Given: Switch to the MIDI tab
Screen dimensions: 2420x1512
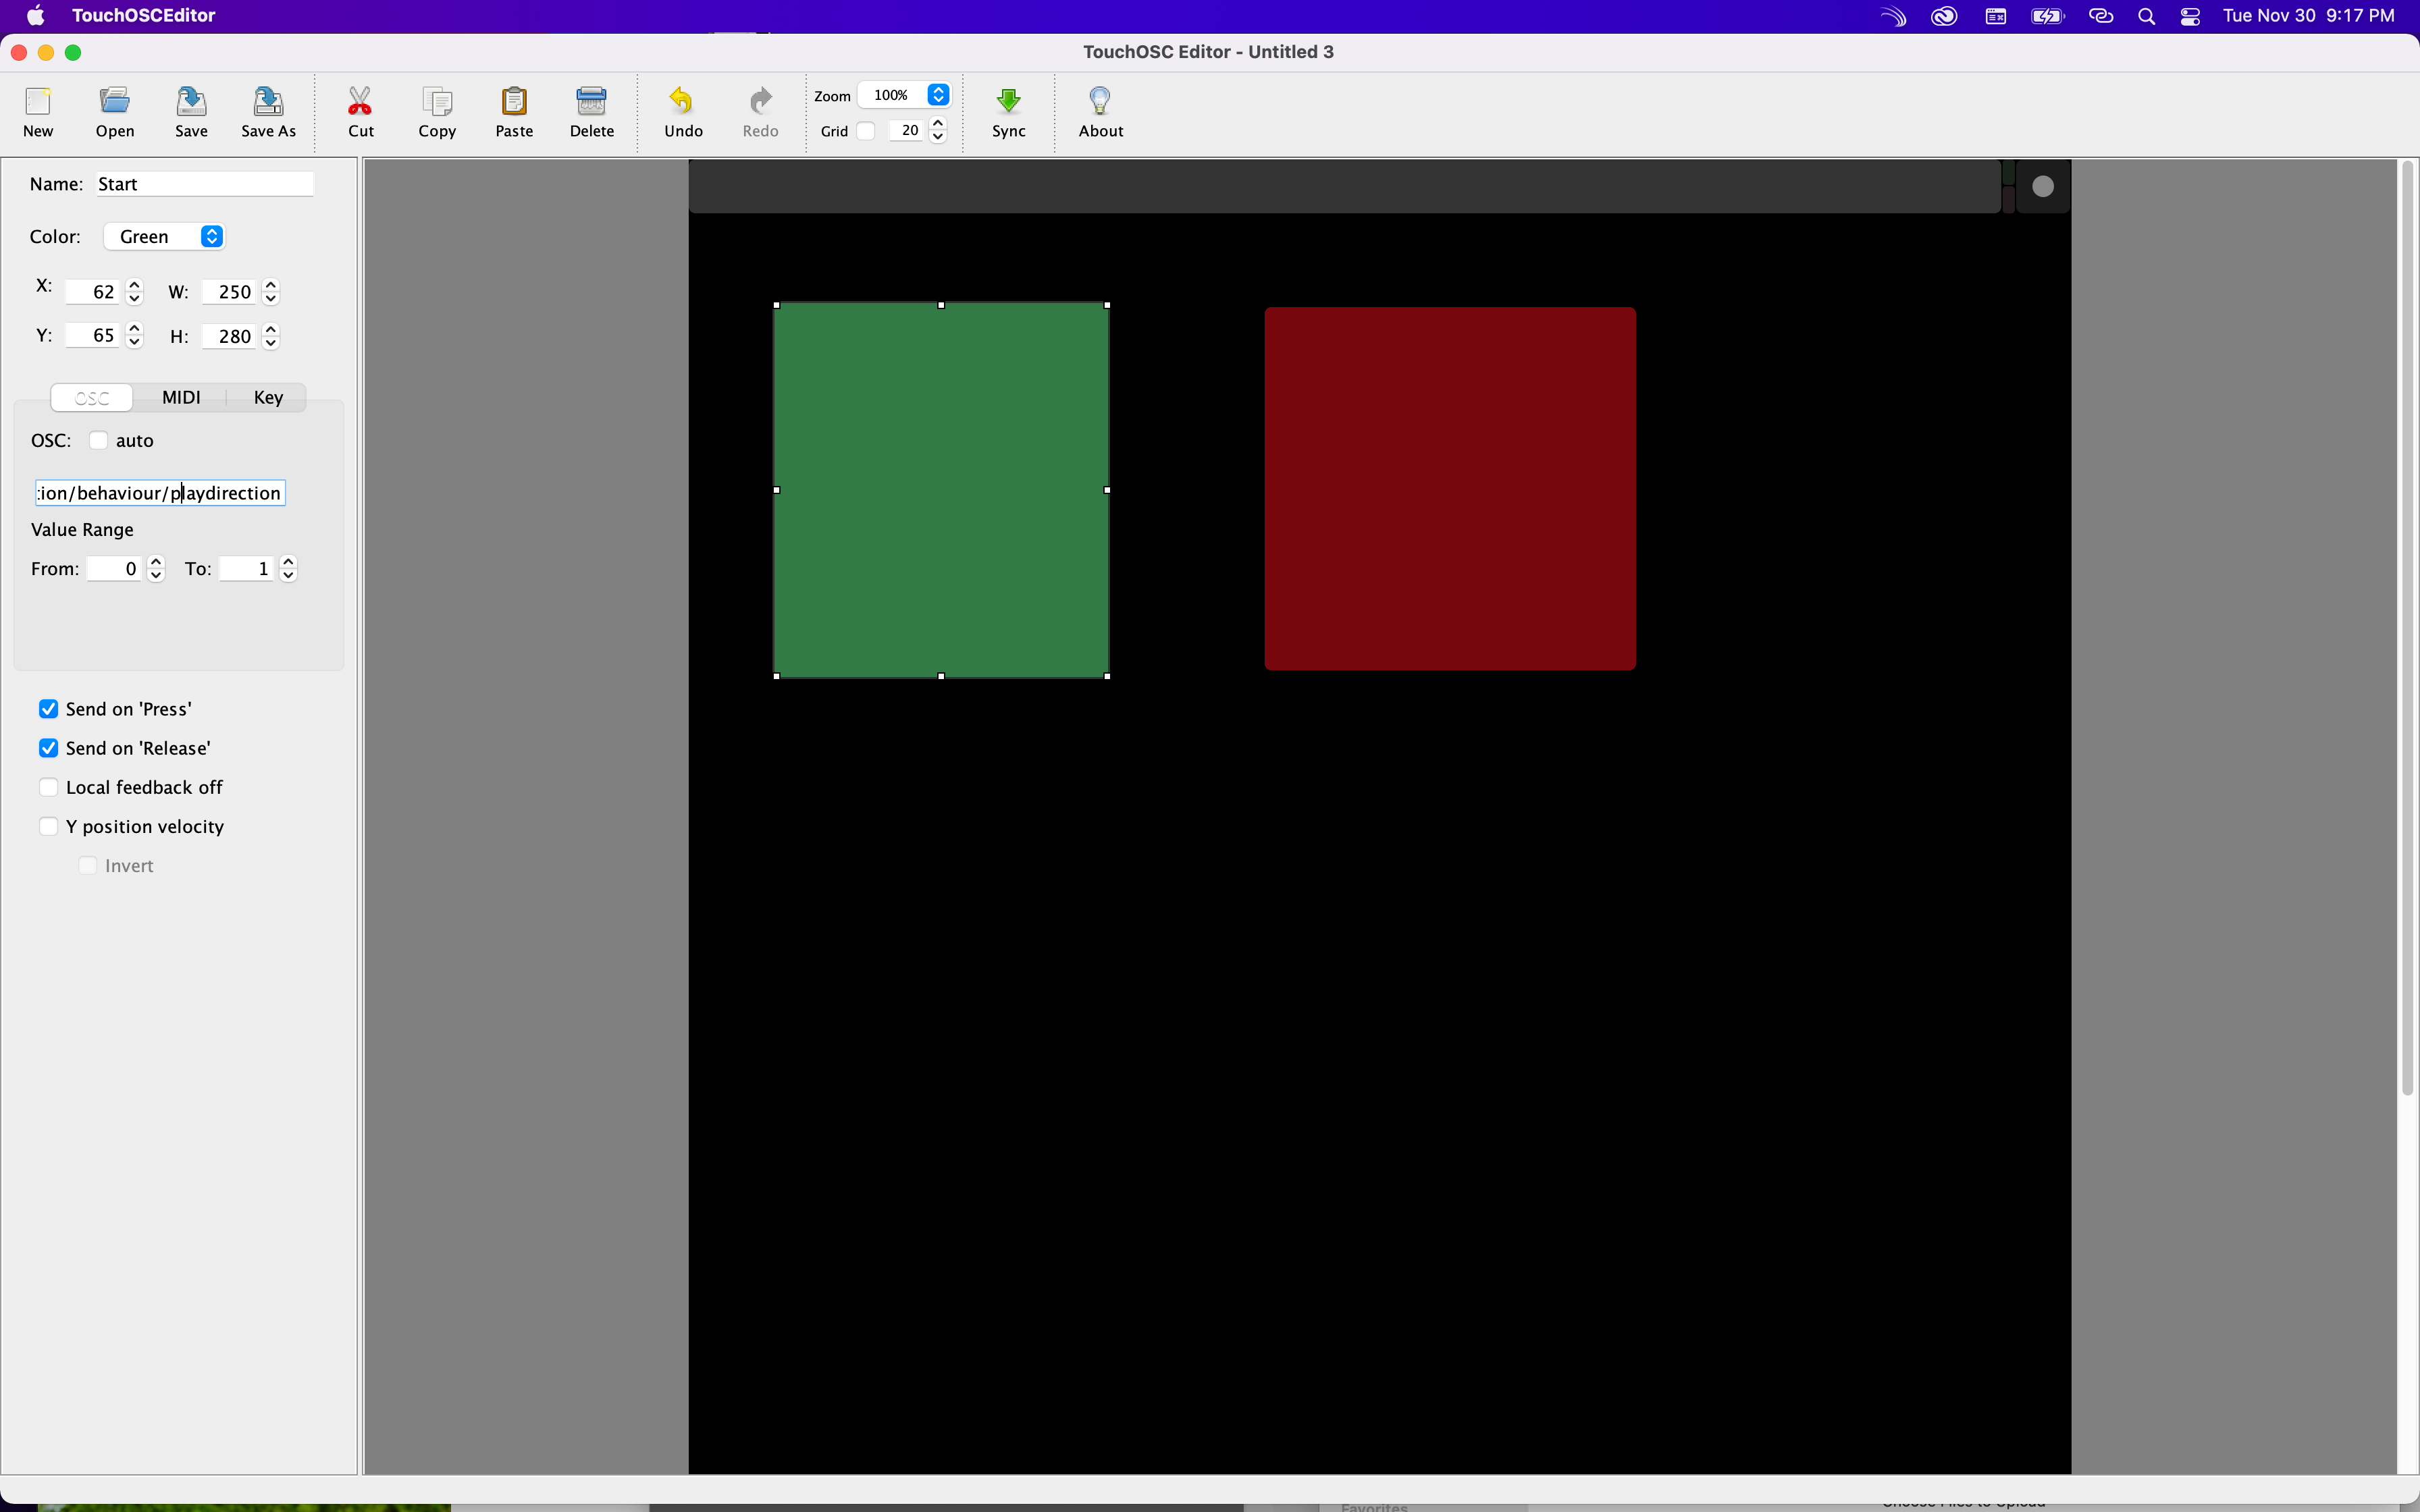Looking at the screenshot, I should (x=181, y=397).
